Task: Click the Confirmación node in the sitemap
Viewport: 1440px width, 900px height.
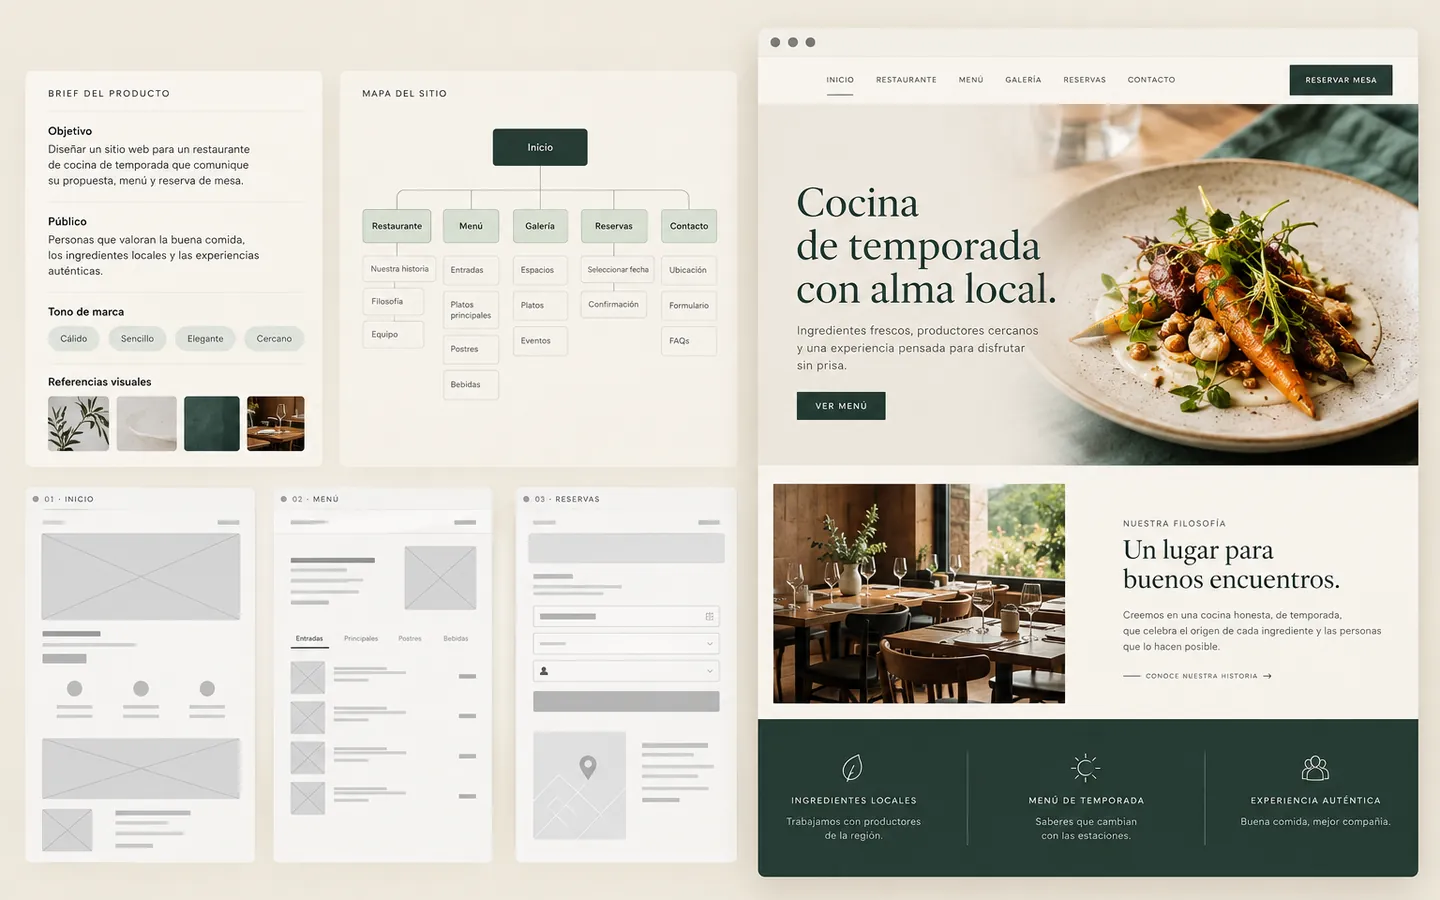Action: pyautogui.click(x=613, y=304)
